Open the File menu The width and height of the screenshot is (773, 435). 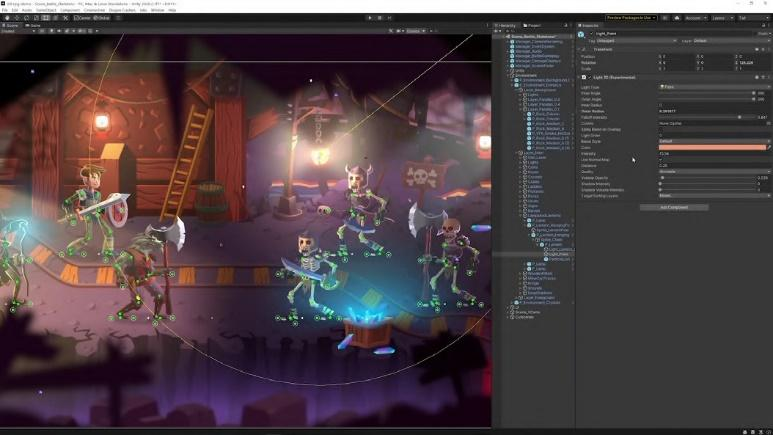point(4,10)
